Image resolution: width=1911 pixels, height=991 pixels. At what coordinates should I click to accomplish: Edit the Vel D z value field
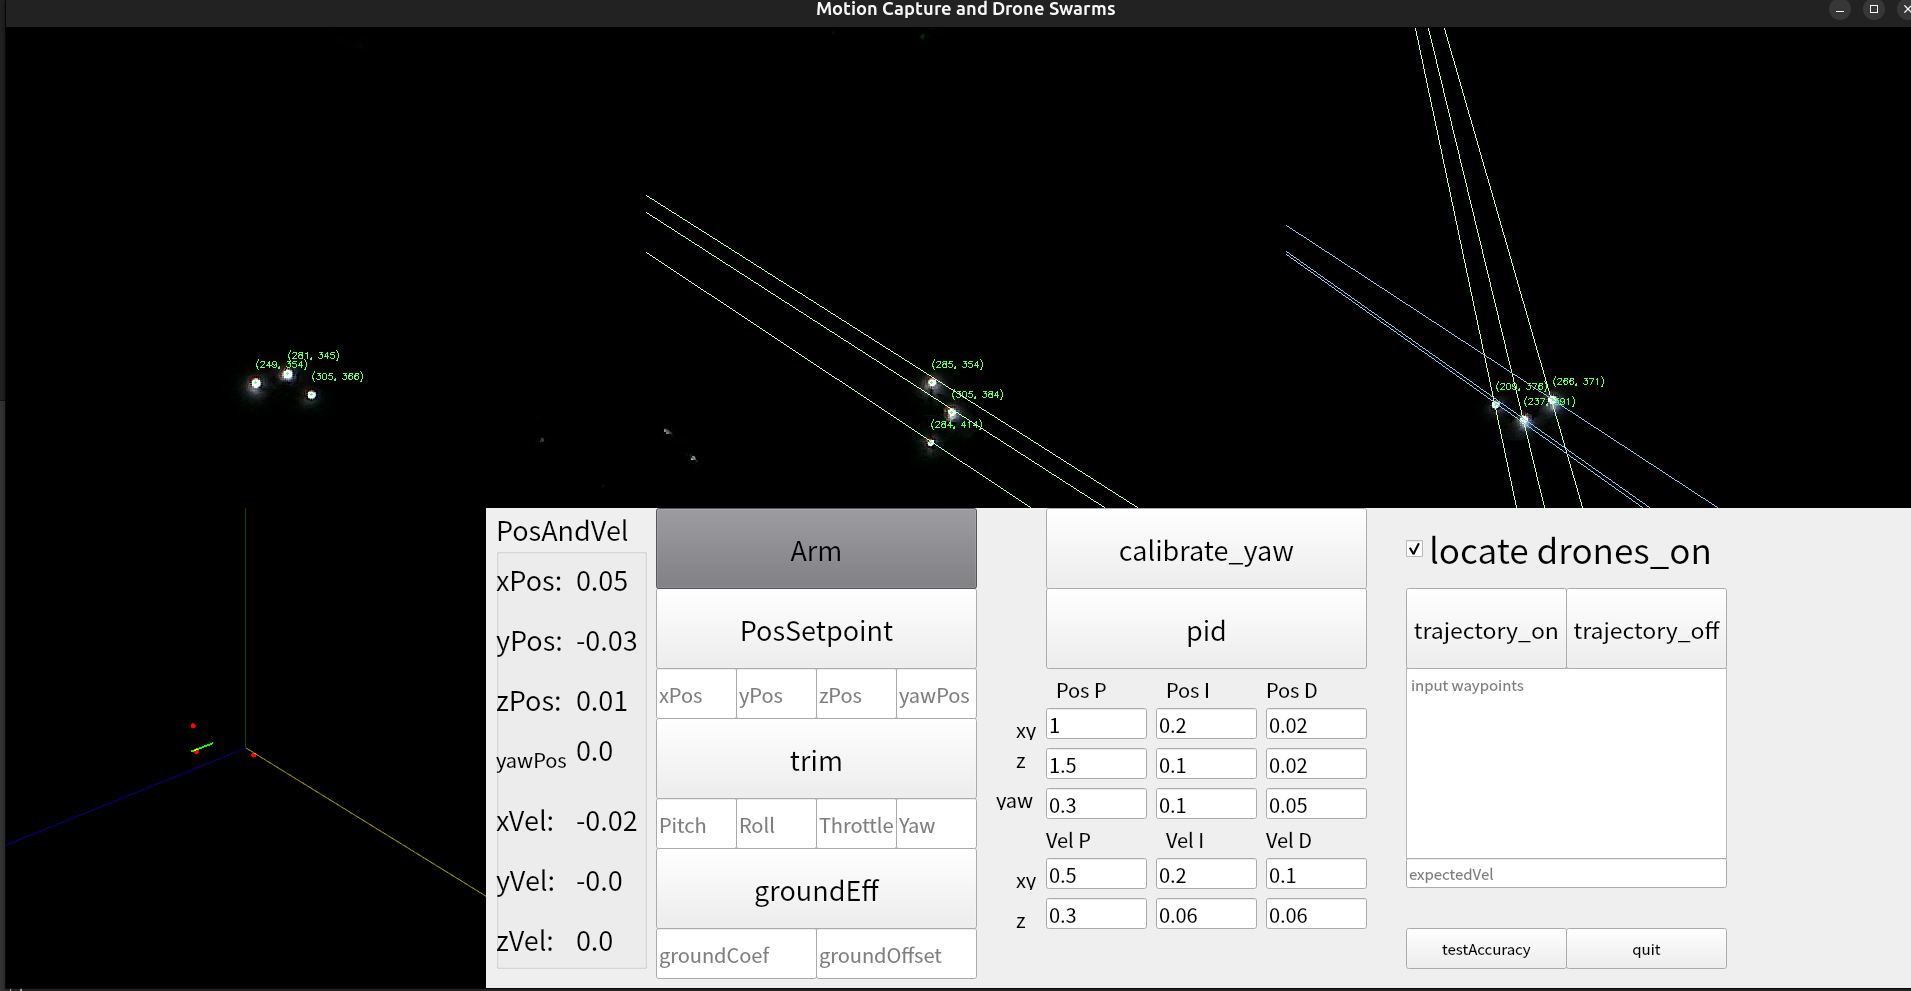pos(1315,915)
